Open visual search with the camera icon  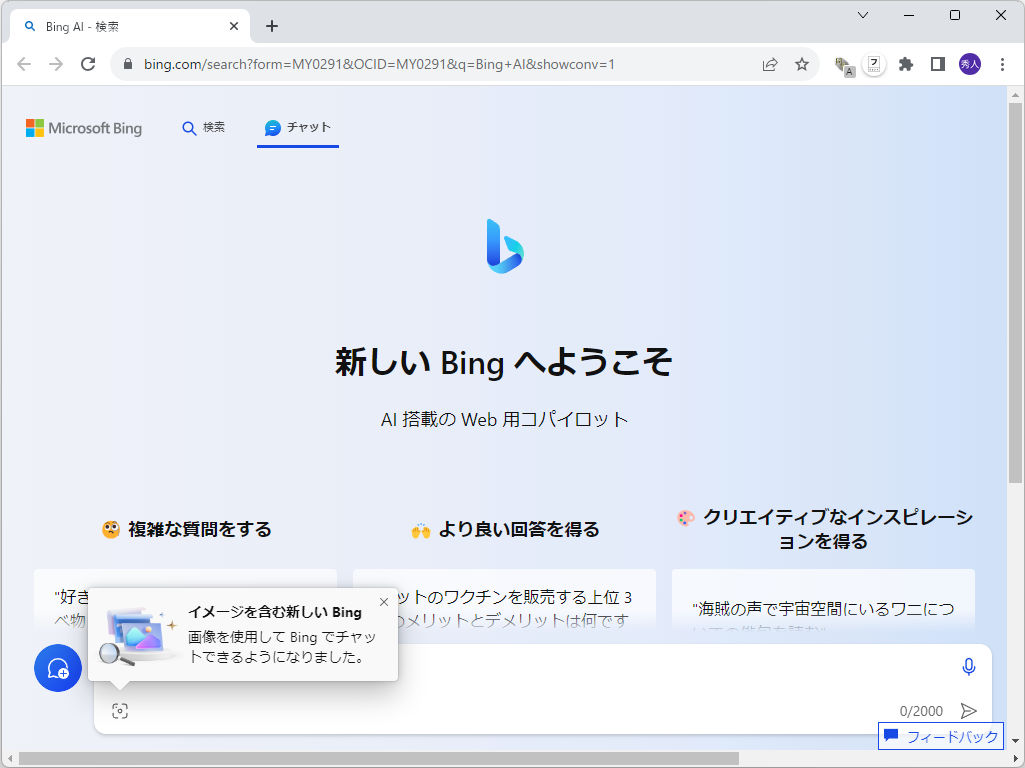click(120, 710)
